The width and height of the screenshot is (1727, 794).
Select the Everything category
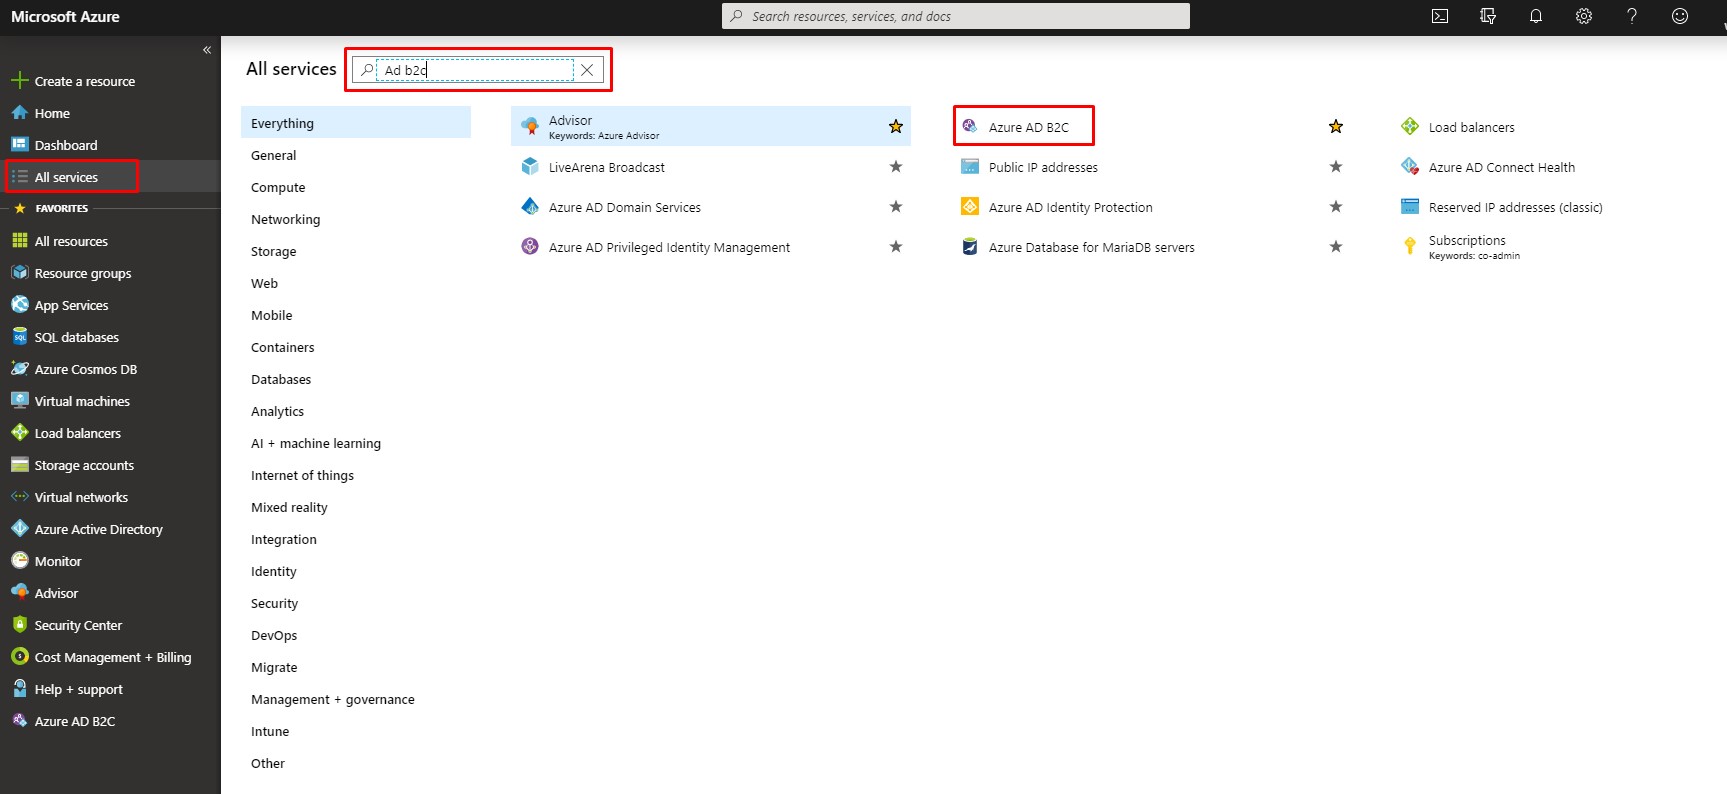[x=356, y=123]
